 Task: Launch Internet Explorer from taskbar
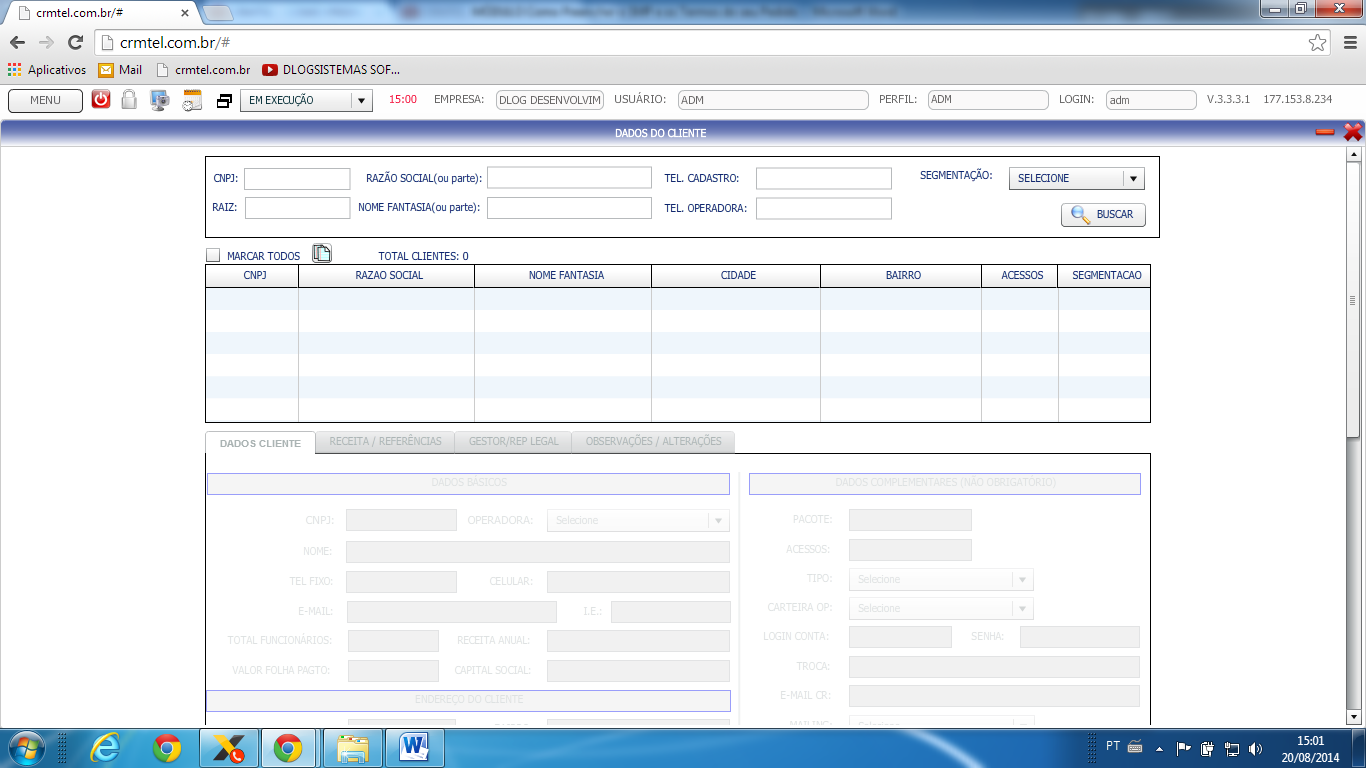coord(105,748)
